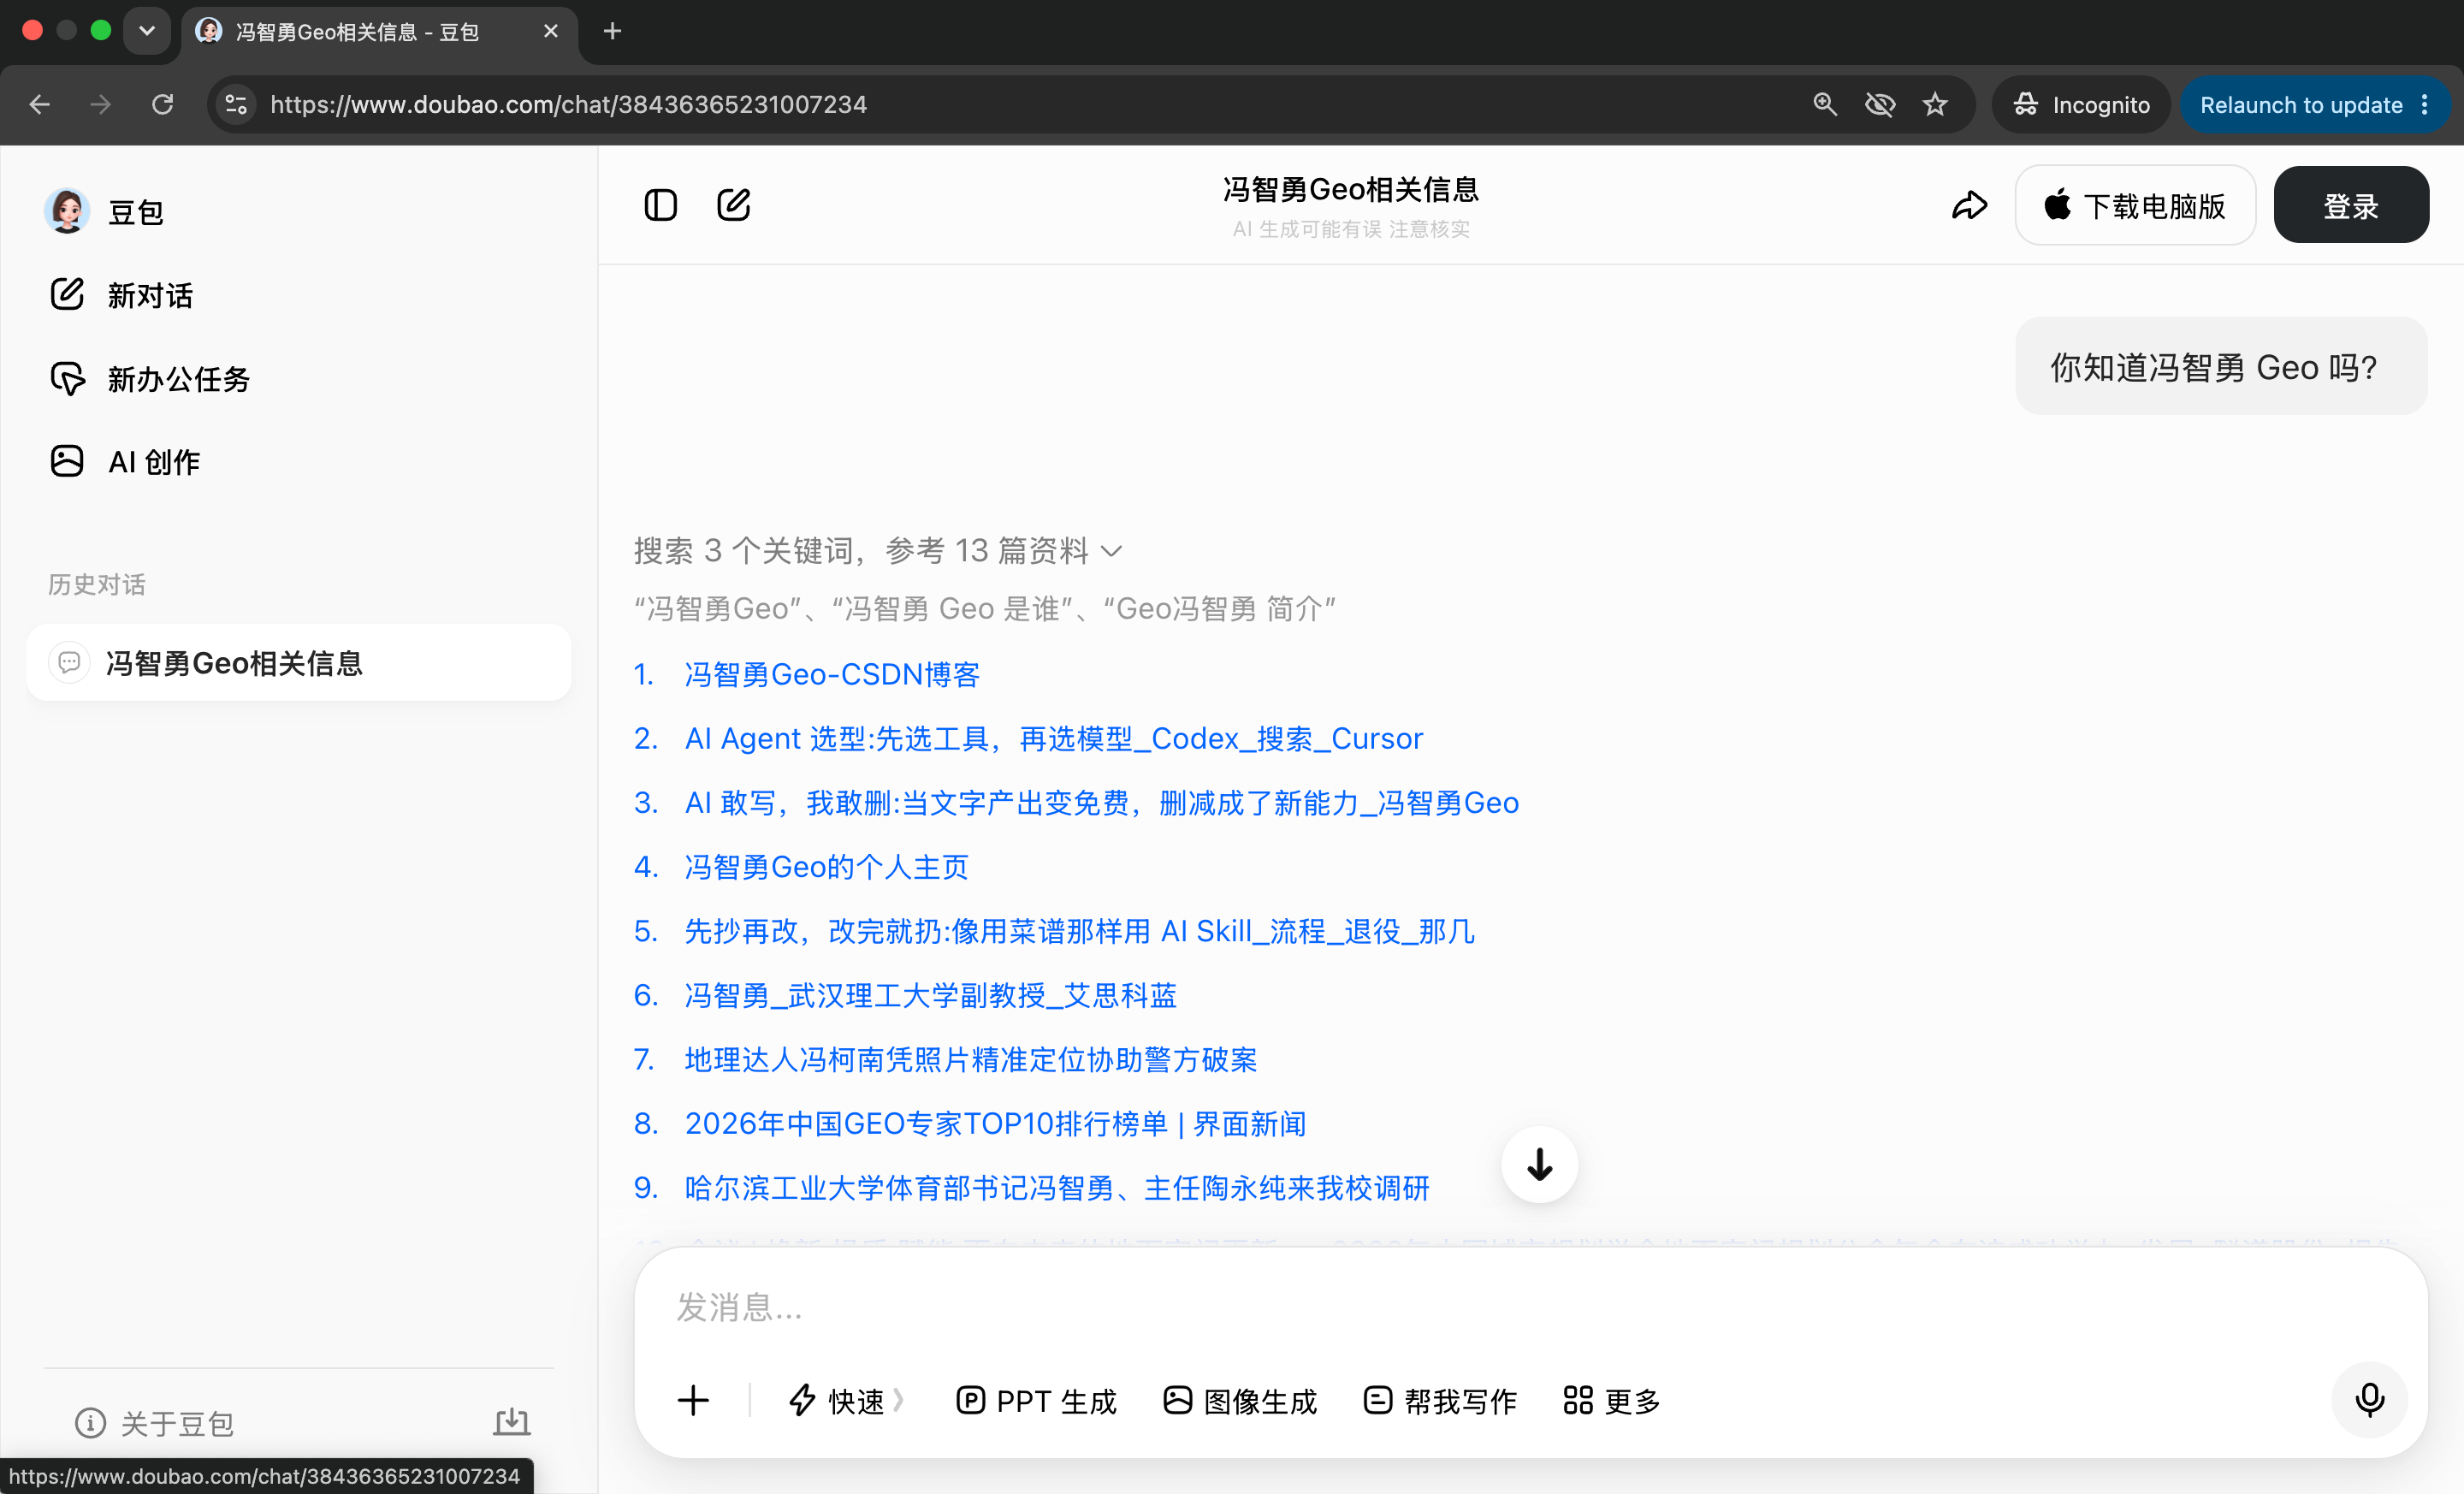2464x1494 pixels.
Task: Click the 发消息 message input field
Action: (1530, 1307)
